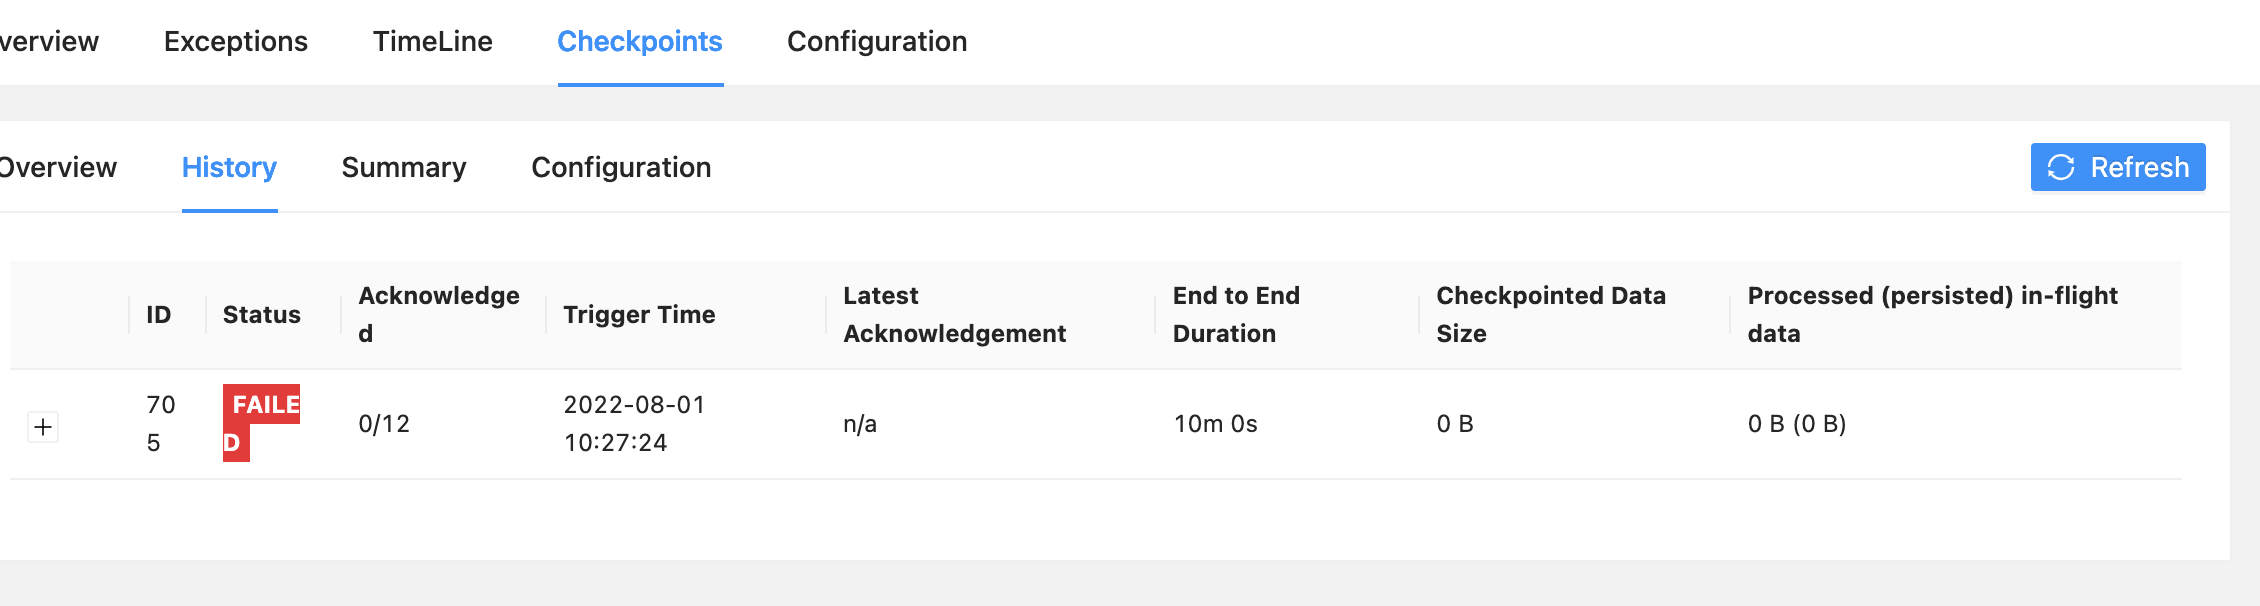This screenshot has width=2260, height=606.
Task: Select the History sub-tab
Action: [x=229, y=167]
